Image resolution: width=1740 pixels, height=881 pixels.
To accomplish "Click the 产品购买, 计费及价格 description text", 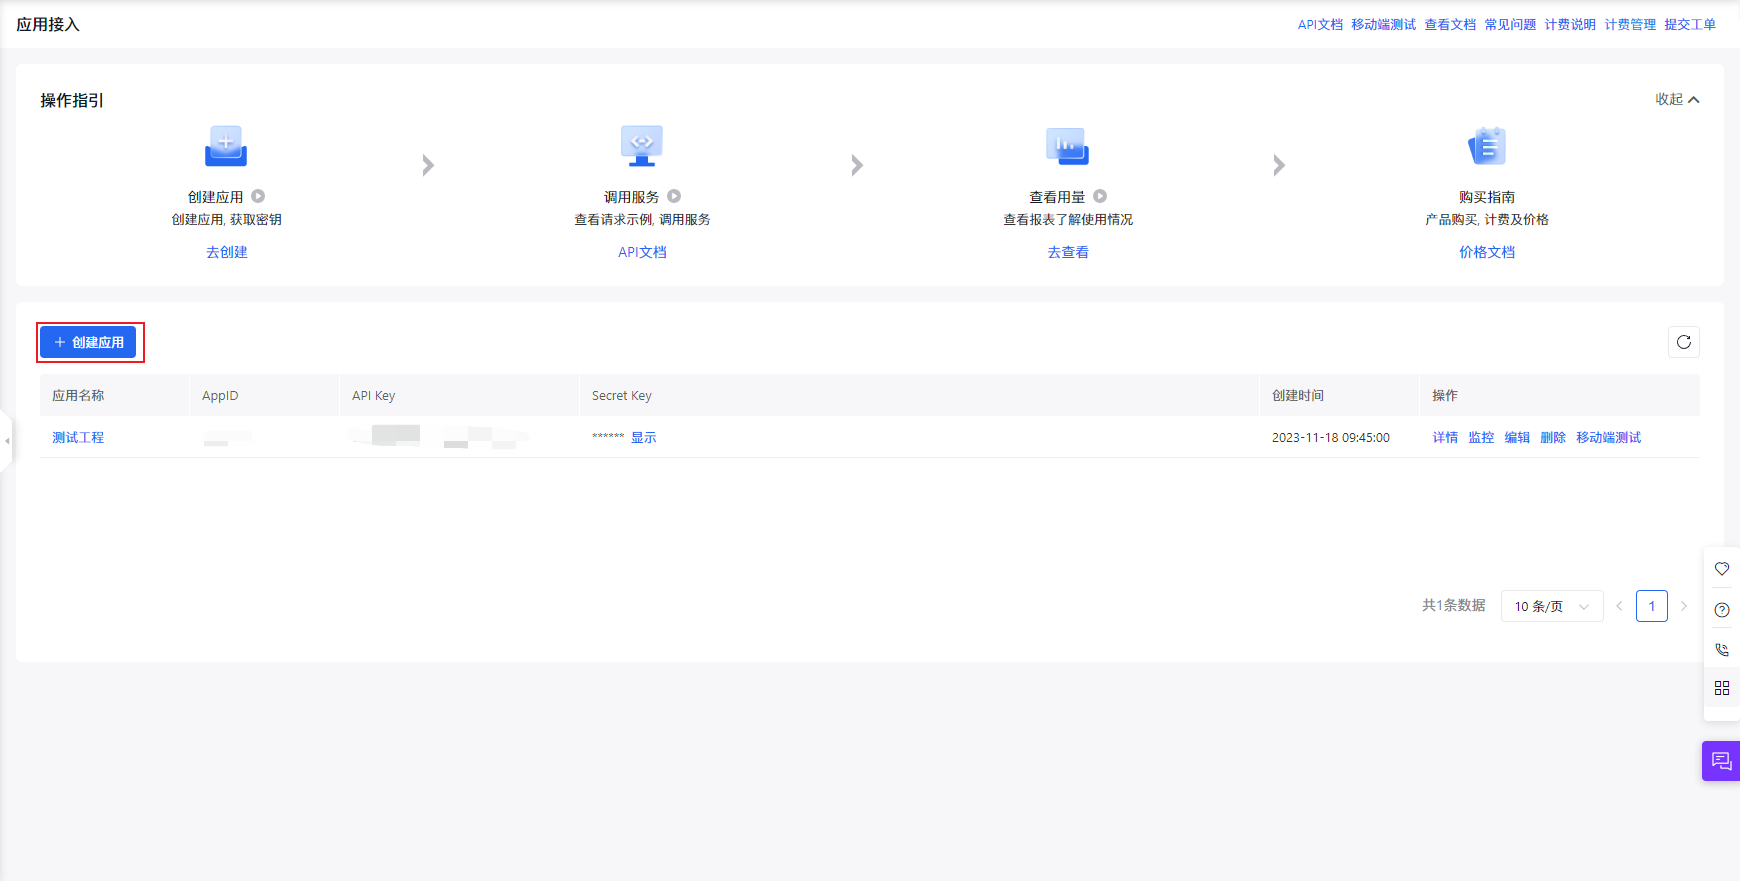I will tap(1487, 219).
